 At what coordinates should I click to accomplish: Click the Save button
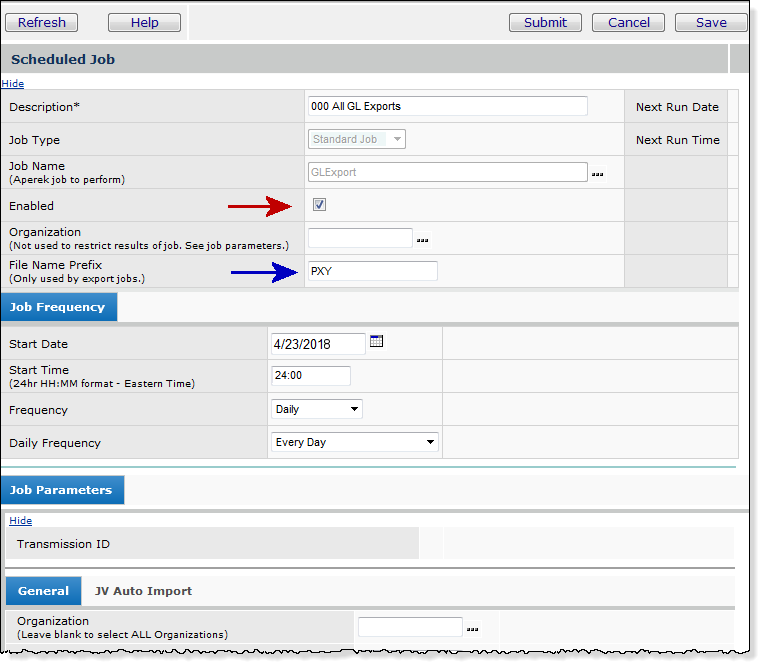click(x=711, y=22)
